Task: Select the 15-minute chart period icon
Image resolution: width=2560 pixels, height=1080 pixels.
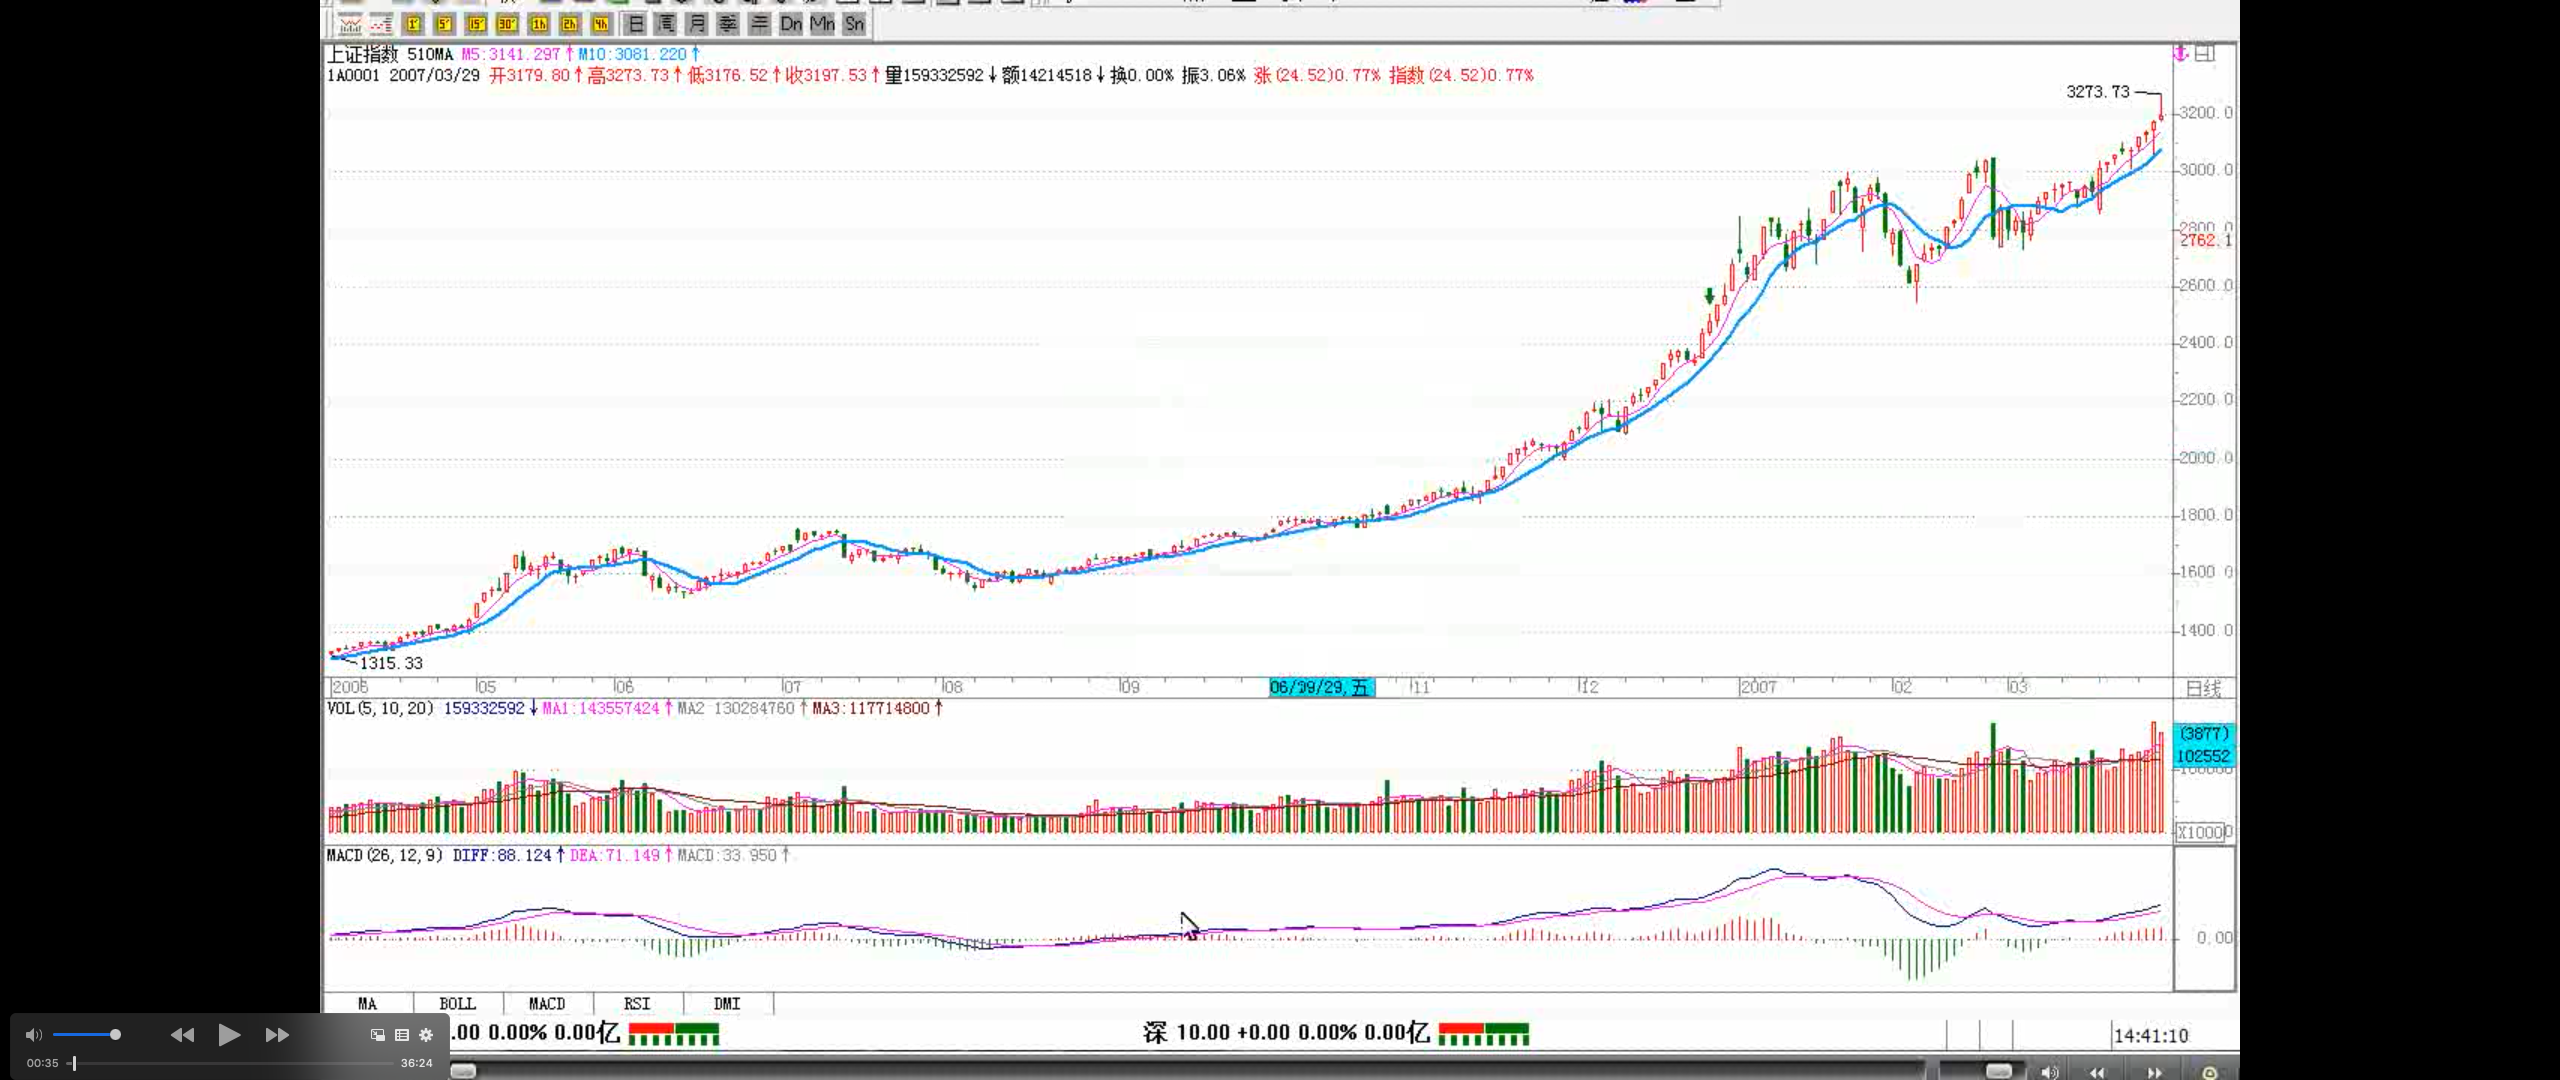Action: [x=476, y=24]
